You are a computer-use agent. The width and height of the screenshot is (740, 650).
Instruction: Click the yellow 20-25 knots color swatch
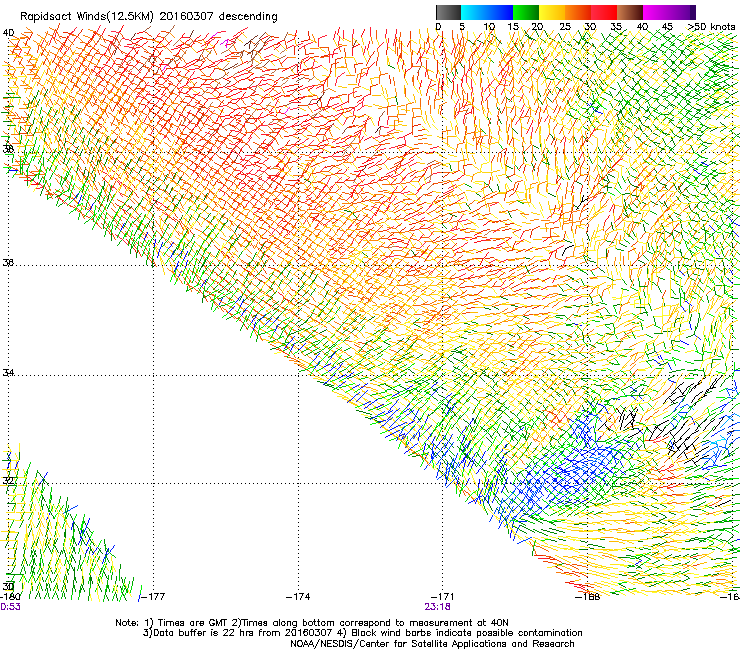pyautogui.click(x=552, y=12)
